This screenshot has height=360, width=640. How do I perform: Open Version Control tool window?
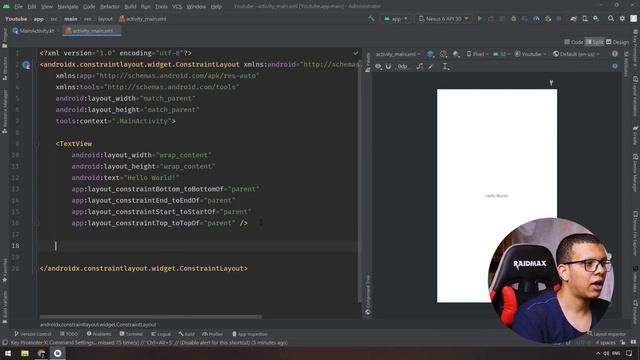33,334
